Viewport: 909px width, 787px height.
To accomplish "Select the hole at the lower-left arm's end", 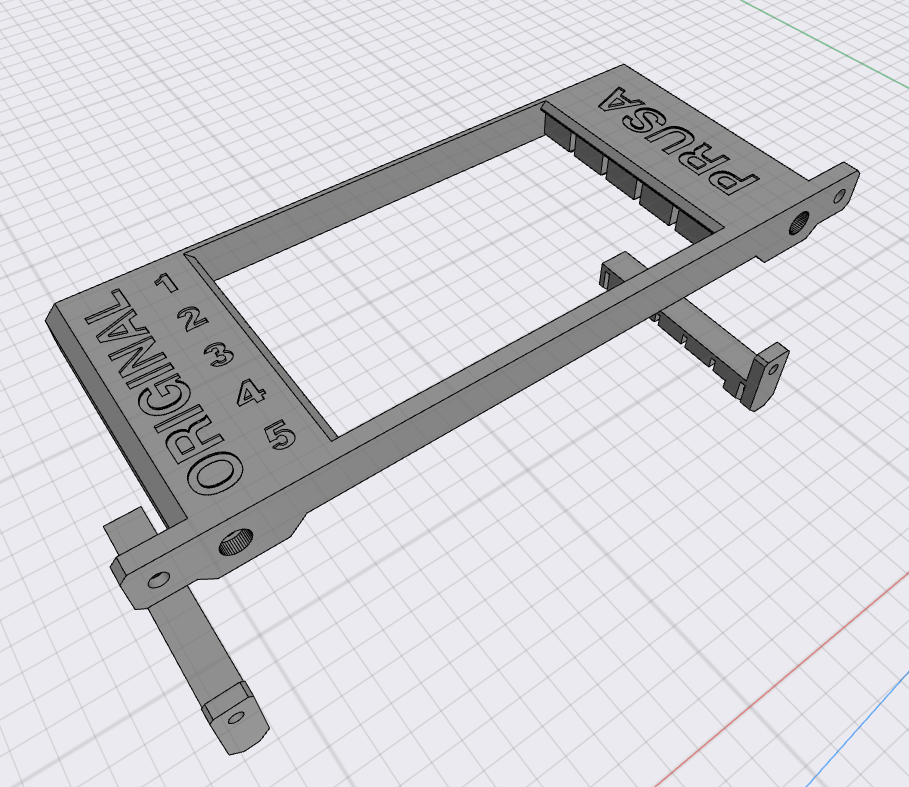I will click(236, 716).
